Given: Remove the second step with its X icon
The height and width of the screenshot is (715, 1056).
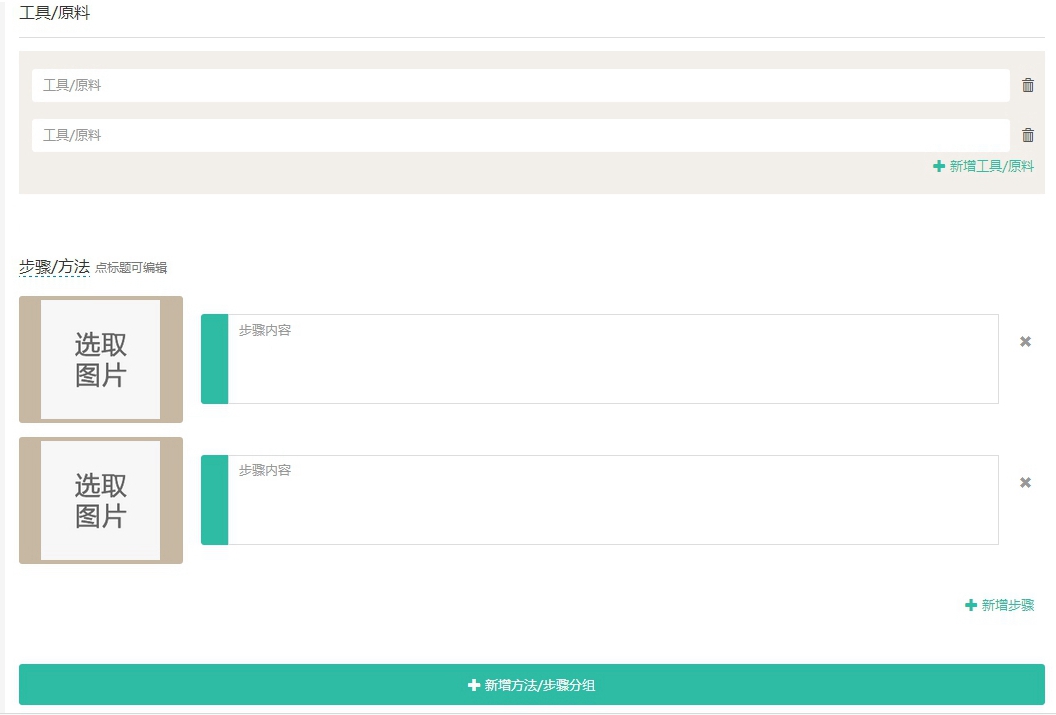Looking at the screenshot, I should (1025, 483).
